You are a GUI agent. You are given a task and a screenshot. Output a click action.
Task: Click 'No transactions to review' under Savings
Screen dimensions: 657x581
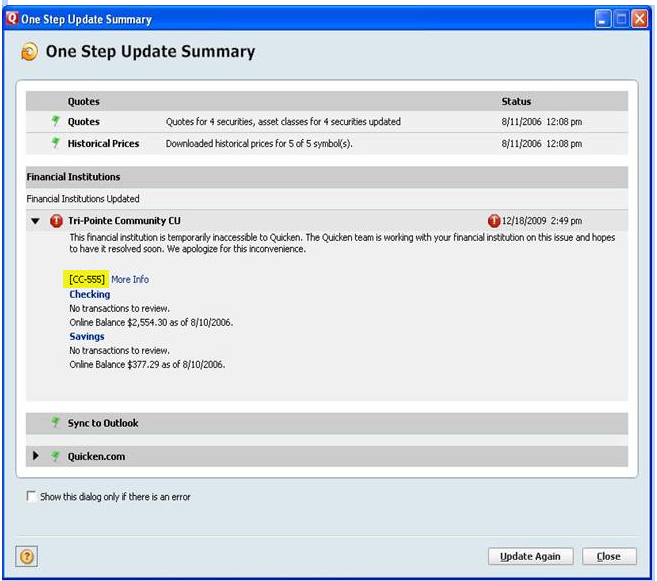pyautogui.click(x=119, y=350)
